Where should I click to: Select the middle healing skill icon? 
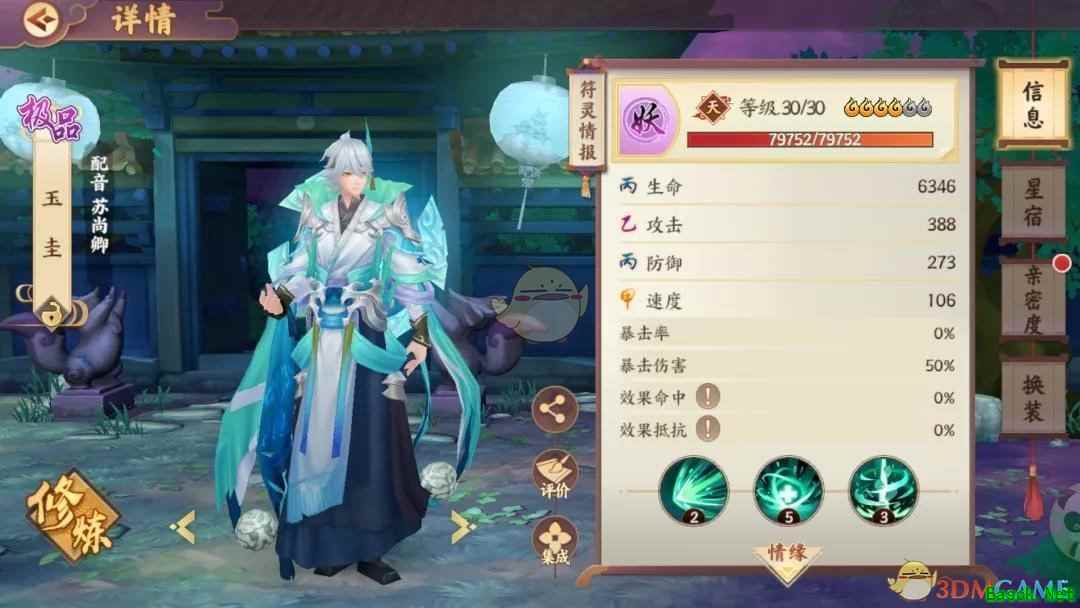[x=789, y=490]
